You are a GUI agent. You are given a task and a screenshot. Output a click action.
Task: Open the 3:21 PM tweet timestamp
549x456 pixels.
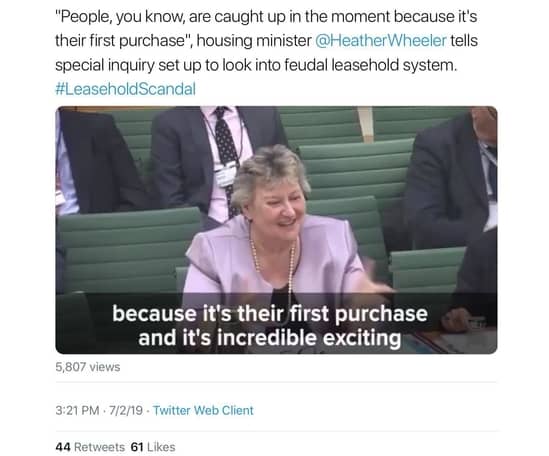pyautogui.click(x=77, y=410)
